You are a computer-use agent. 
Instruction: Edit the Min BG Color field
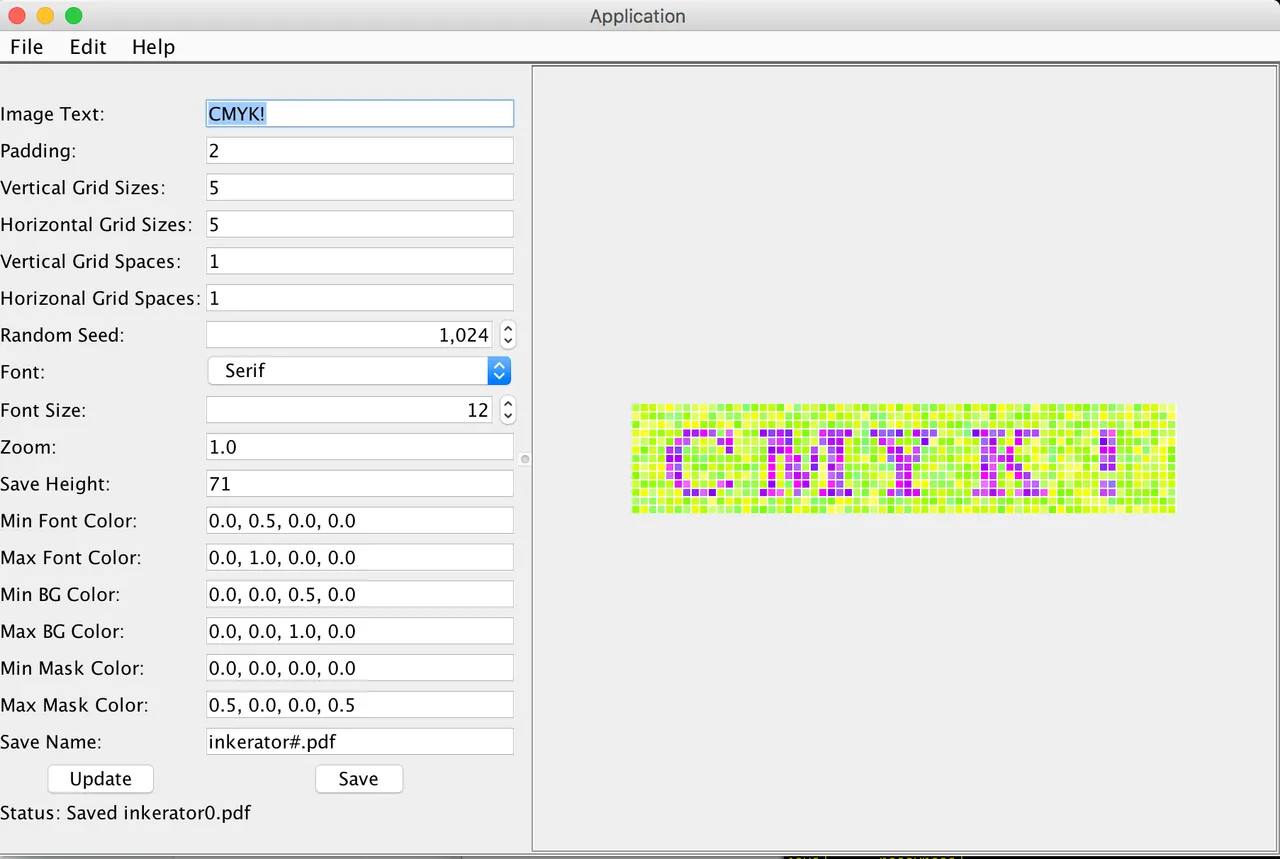point(360,595)
